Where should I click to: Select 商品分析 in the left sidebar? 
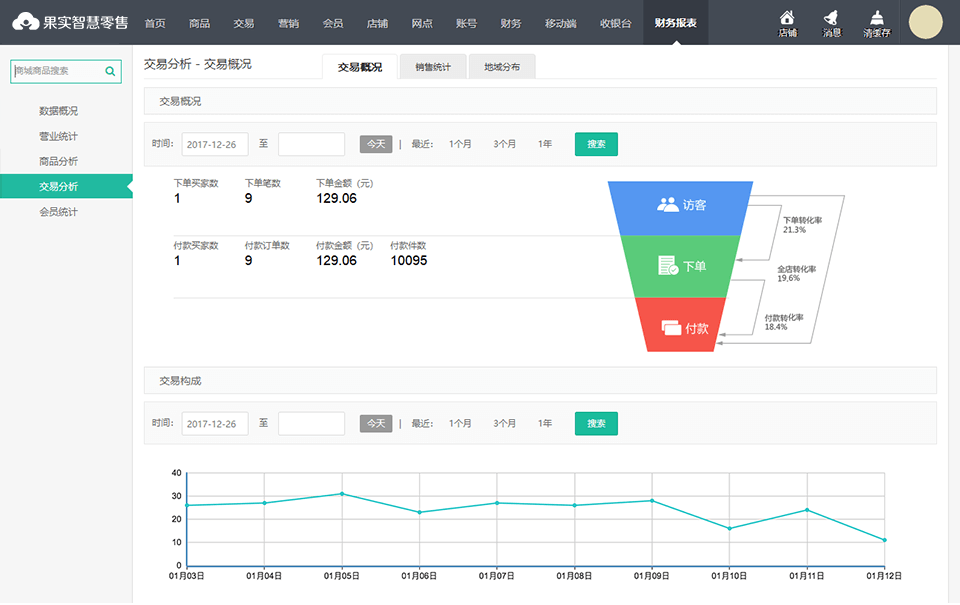(58, 161)
